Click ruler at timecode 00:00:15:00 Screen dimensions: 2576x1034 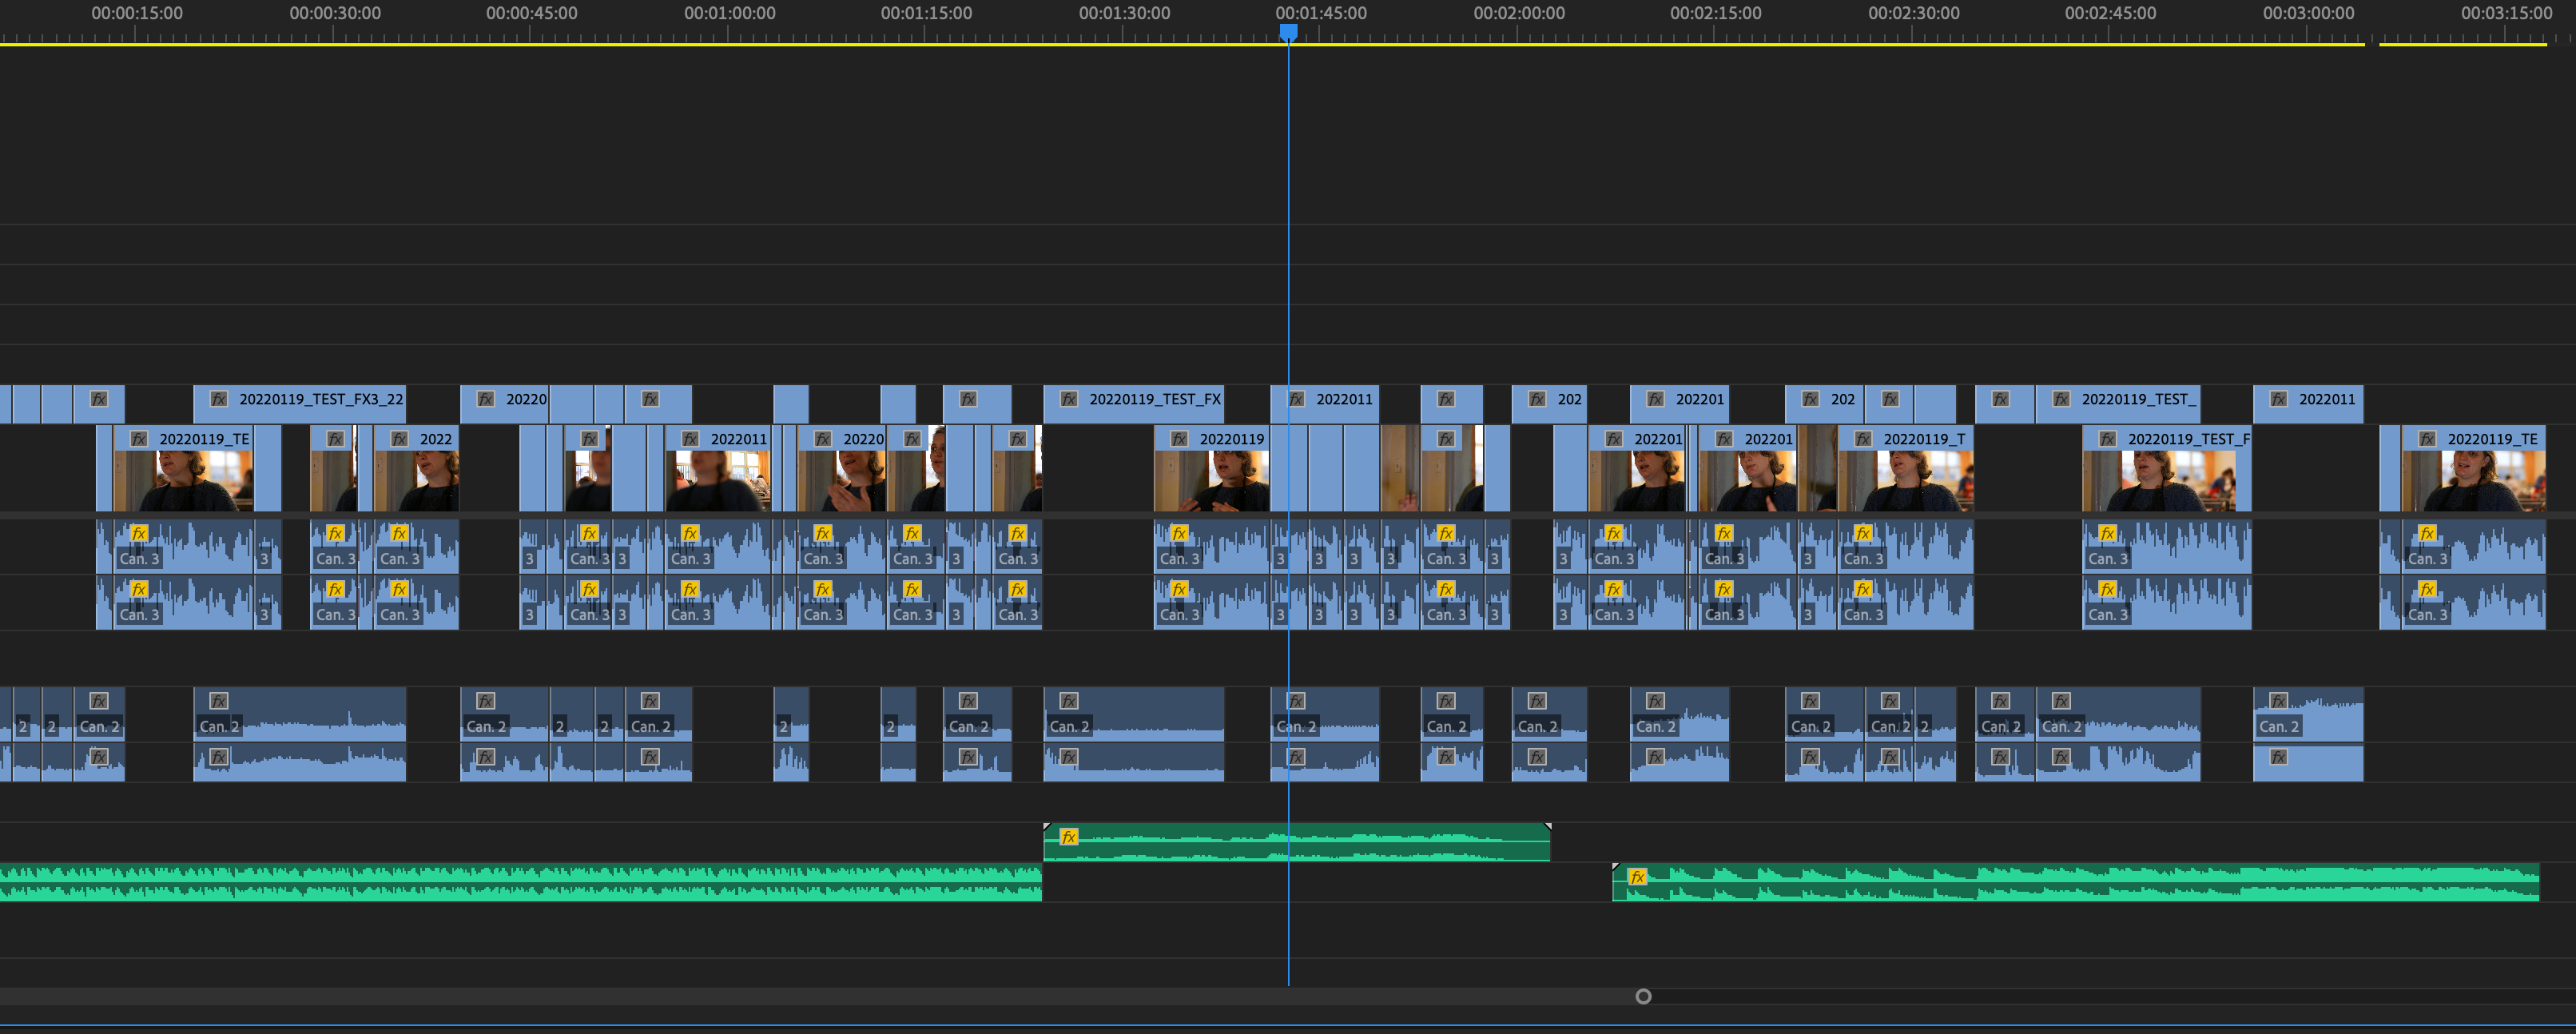[x=137, y=13]
